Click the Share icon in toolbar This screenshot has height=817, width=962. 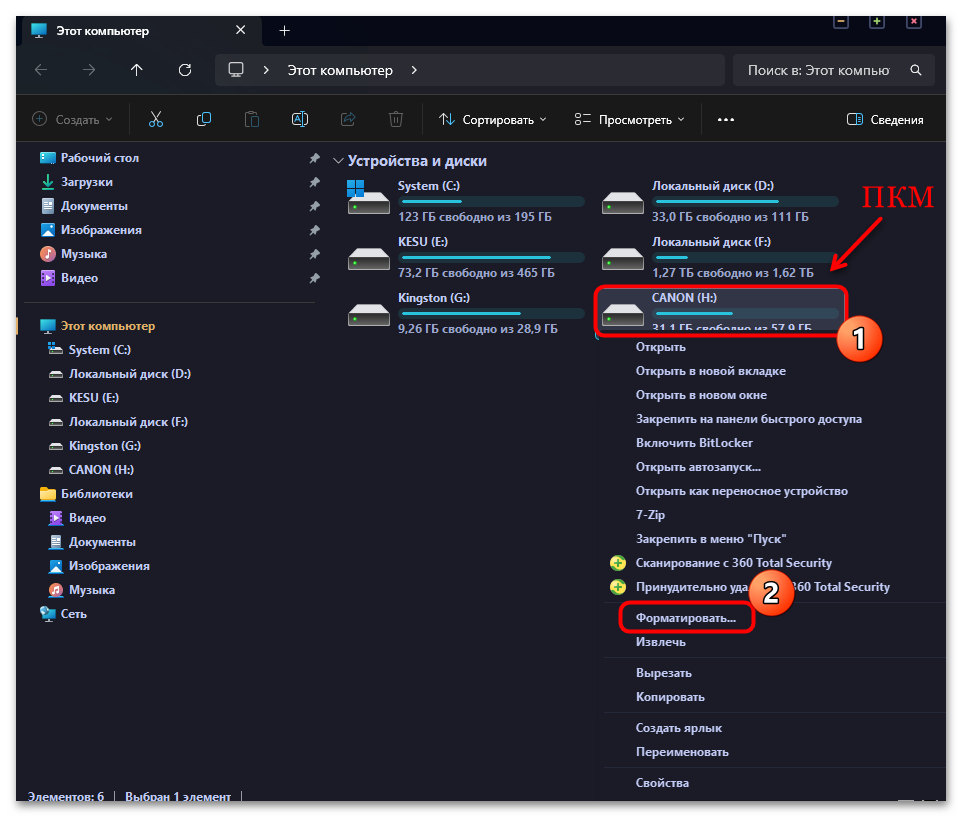point(348,119)
